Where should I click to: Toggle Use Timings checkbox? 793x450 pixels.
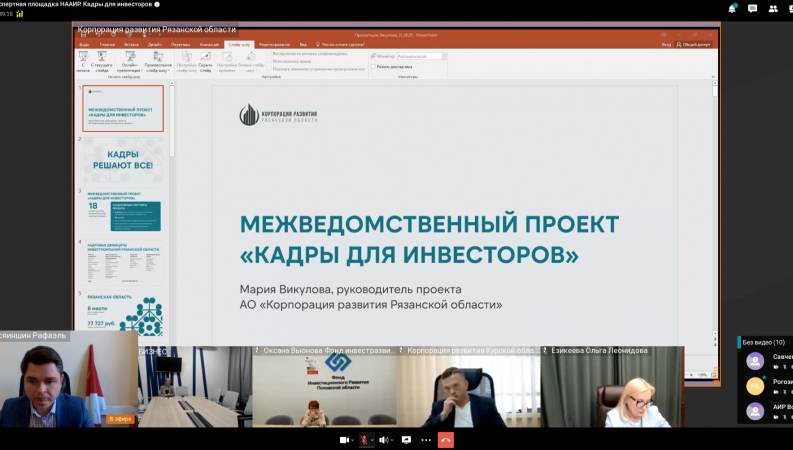tap(269, 61)
